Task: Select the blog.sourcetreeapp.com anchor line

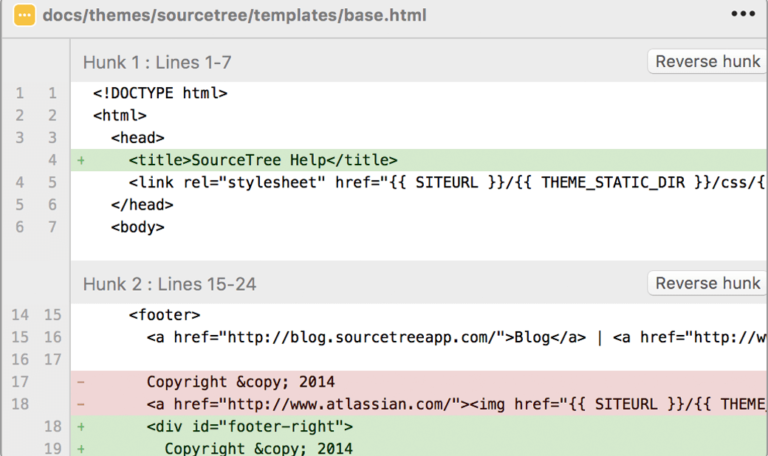Action: point(419,337)
